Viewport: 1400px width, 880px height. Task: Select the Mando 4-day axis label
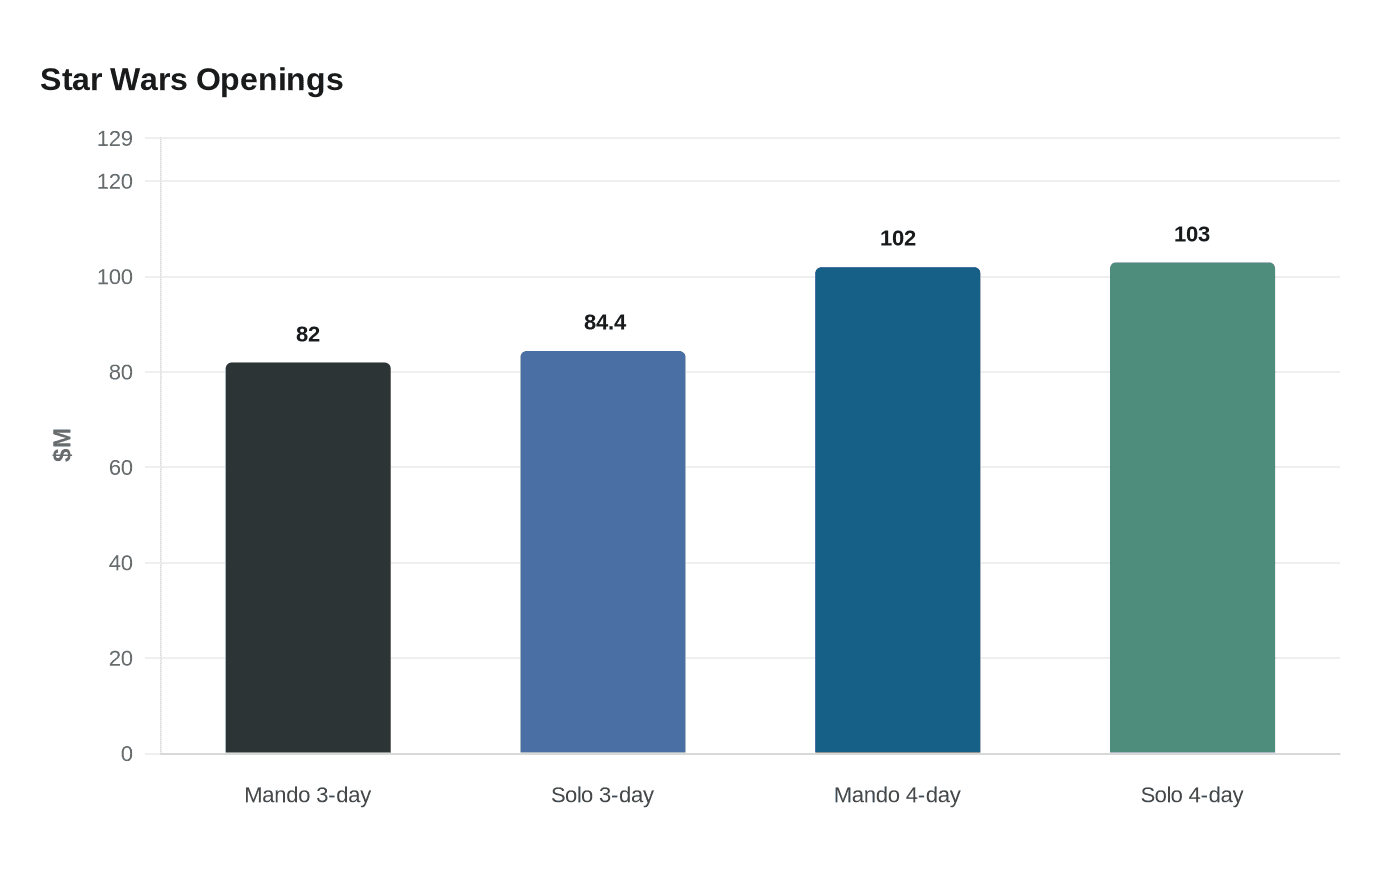(x=898, y=795)
